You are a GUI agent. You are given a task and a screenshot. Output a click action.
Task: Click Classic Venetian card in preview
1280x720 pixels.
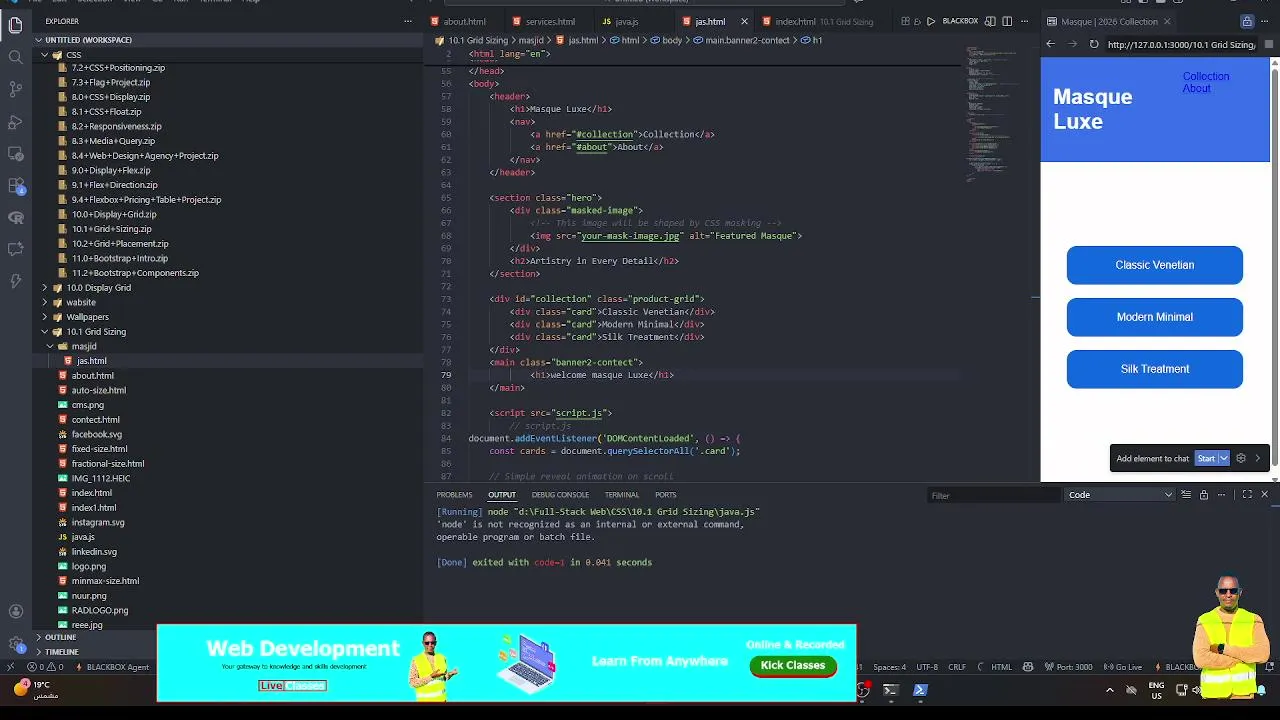pos(1155,265)
